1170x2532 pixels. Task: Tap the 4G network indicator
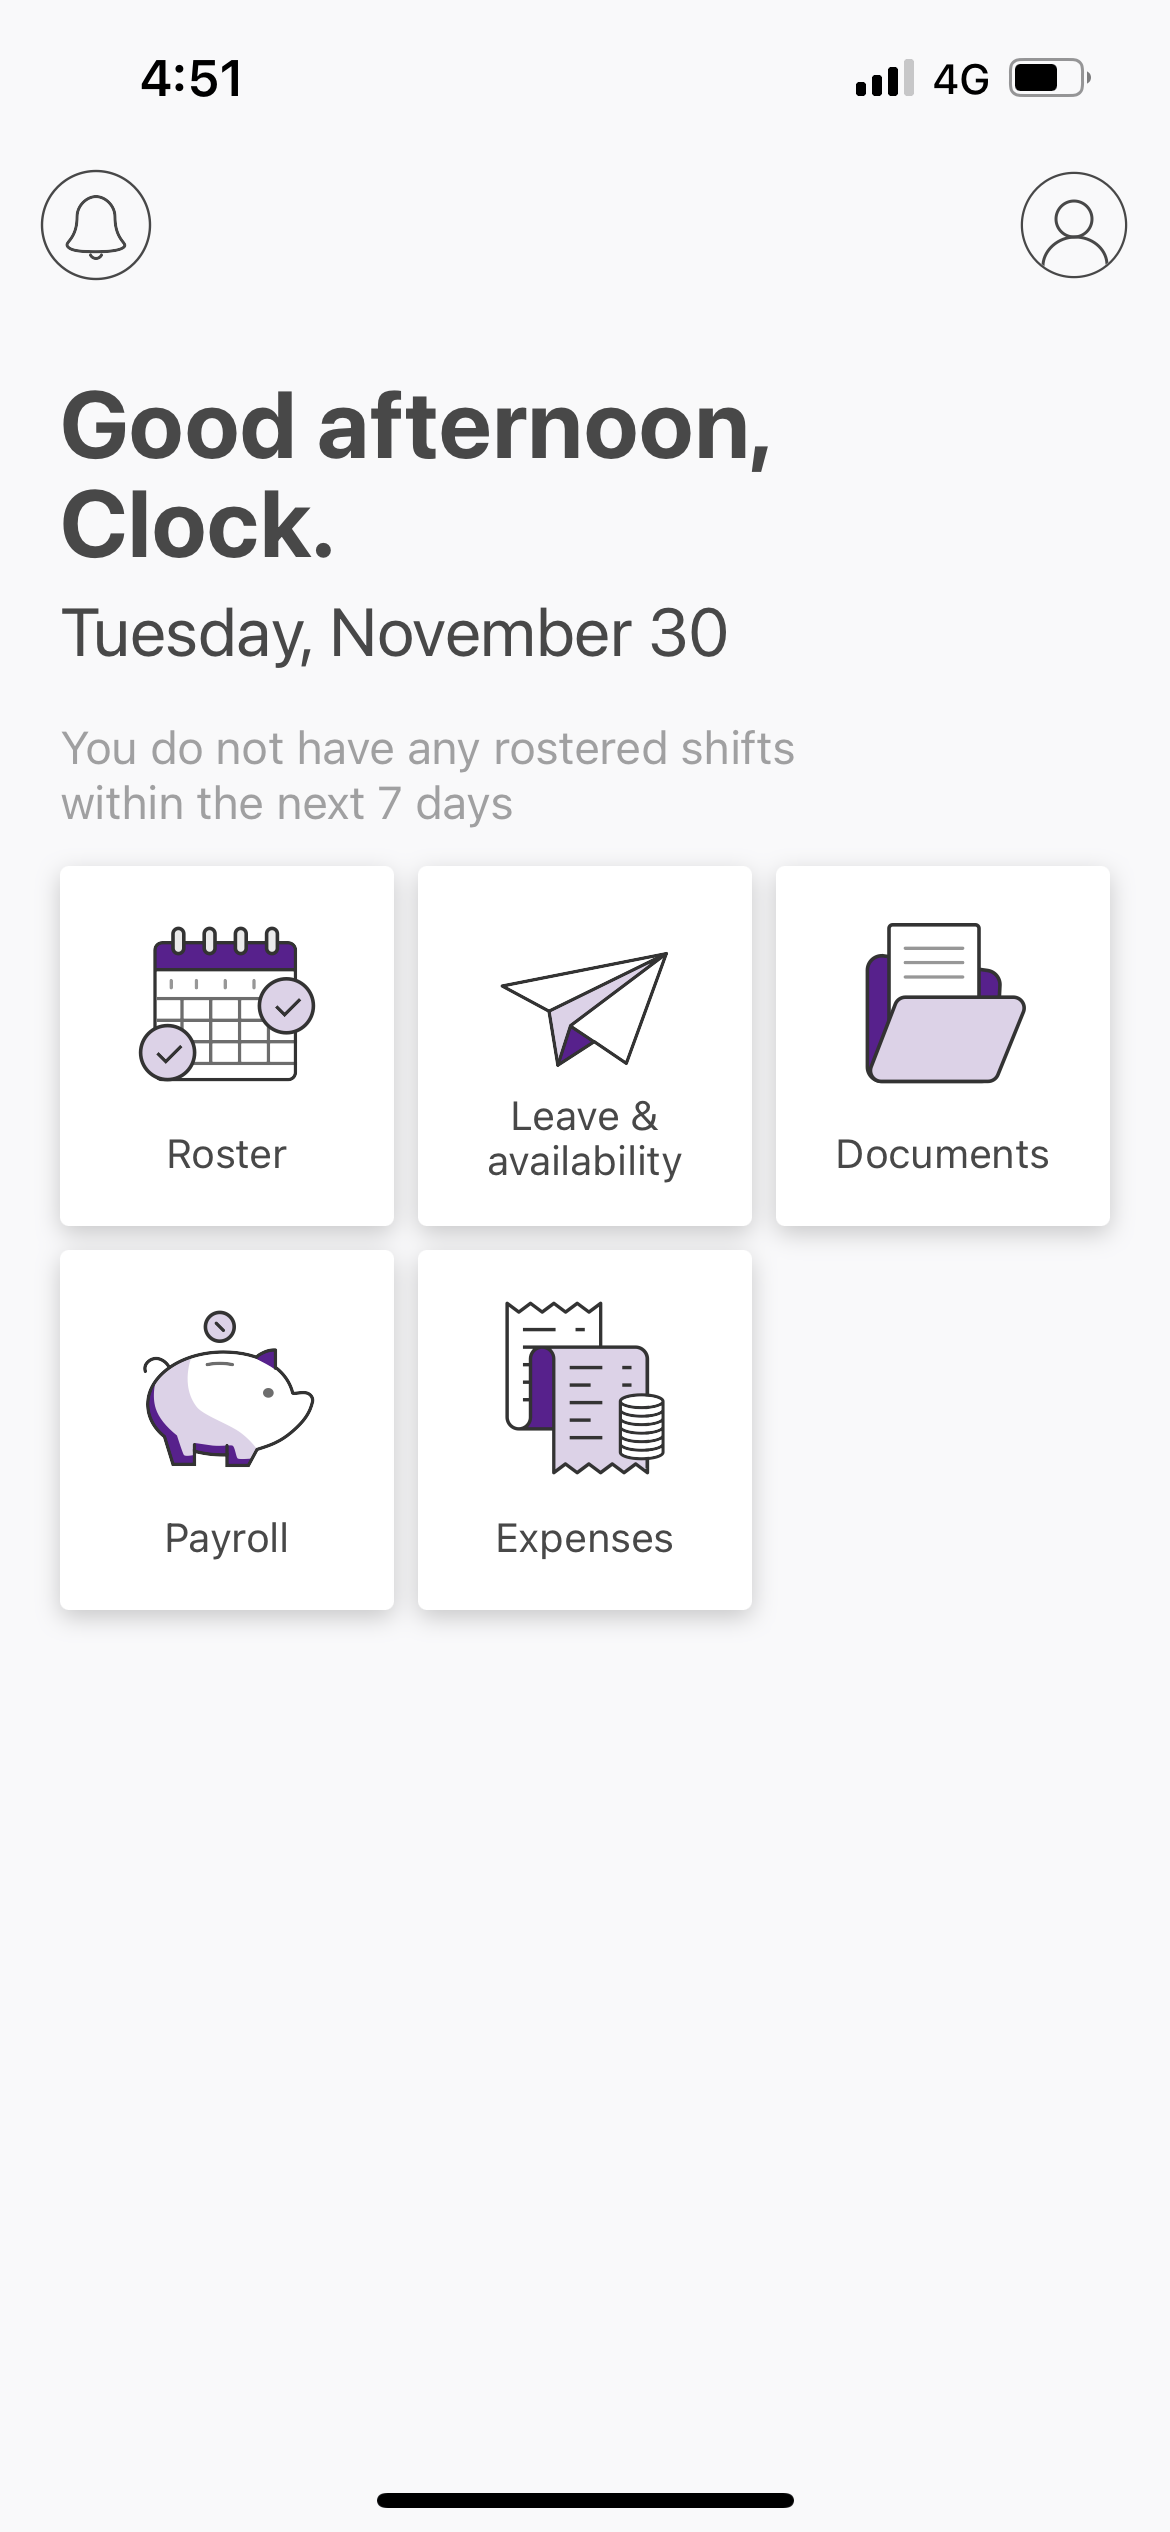pos(961,78)
